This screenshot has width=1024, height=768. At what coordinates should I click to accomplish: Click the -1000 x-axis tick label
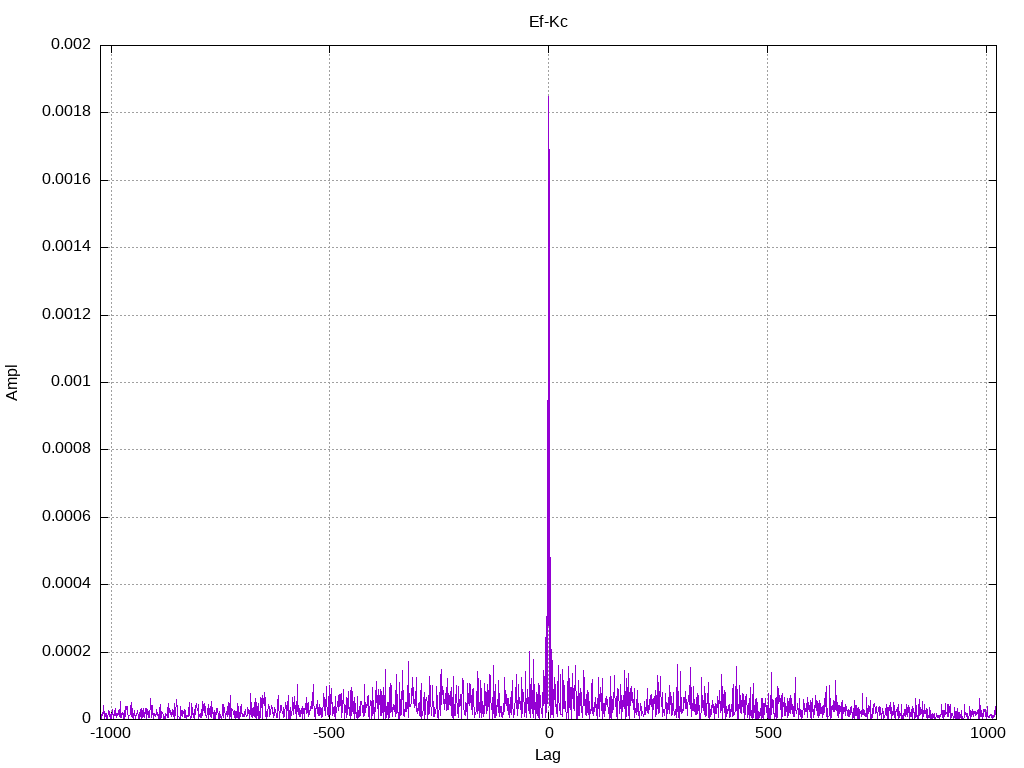[111, 733]
